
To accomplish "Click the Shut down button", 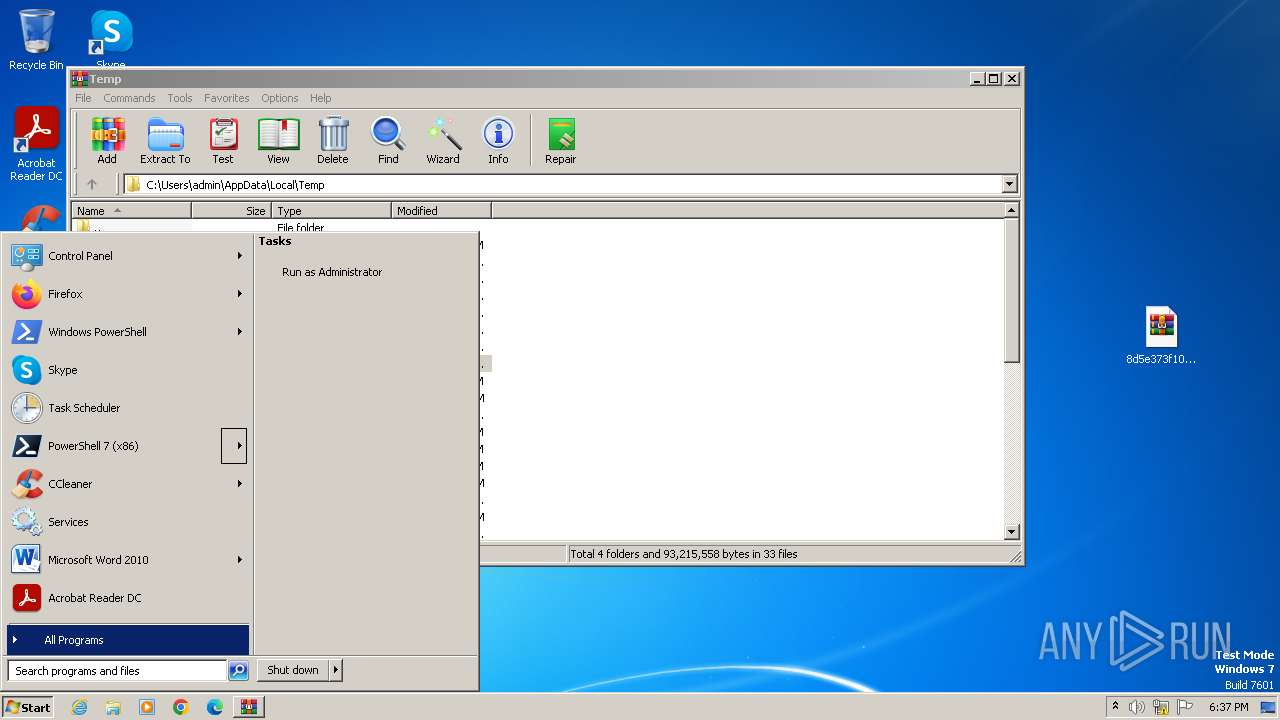I will click(x=293, y=670).
